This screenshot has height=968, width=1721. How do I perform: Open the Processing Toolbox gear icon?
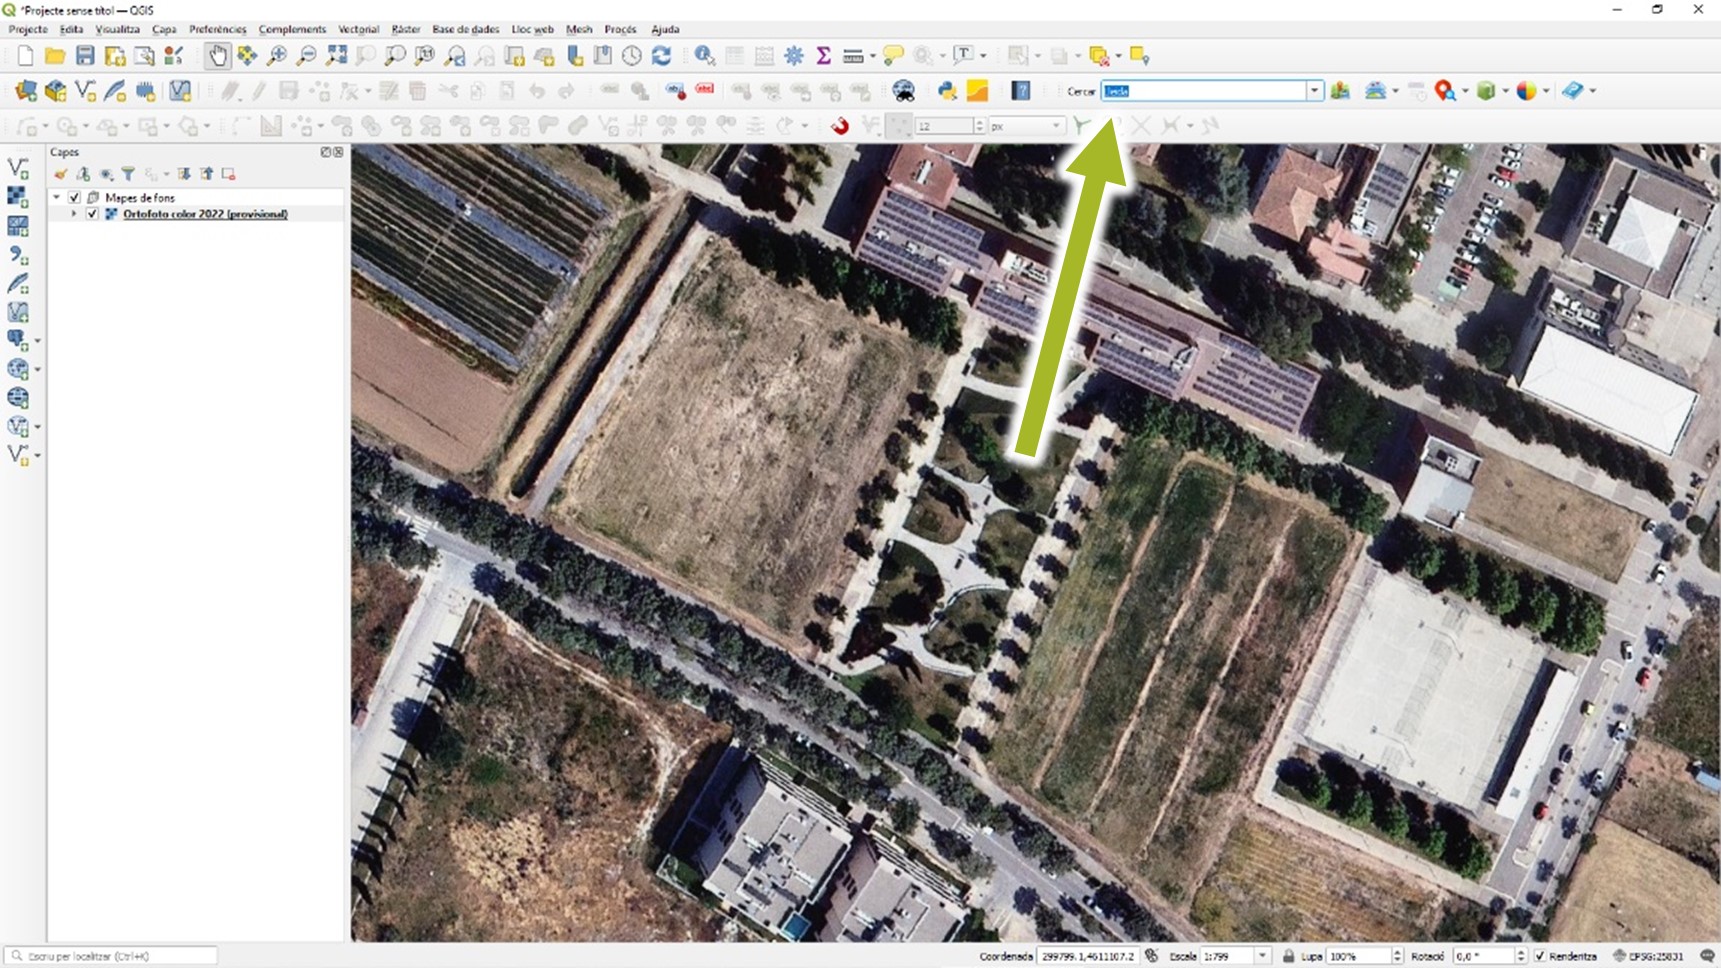click(x=794, y=56)
